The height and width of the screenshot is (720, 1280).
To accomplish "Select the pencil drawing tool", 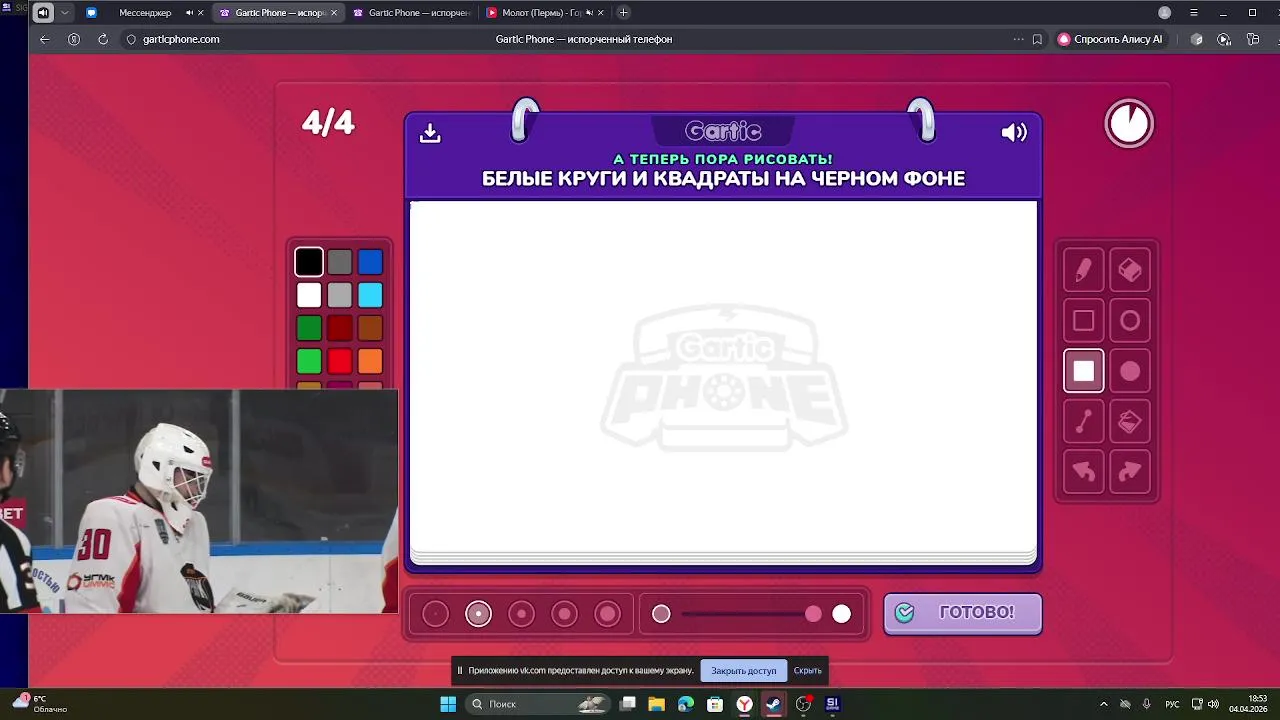I will [1083, 270].
